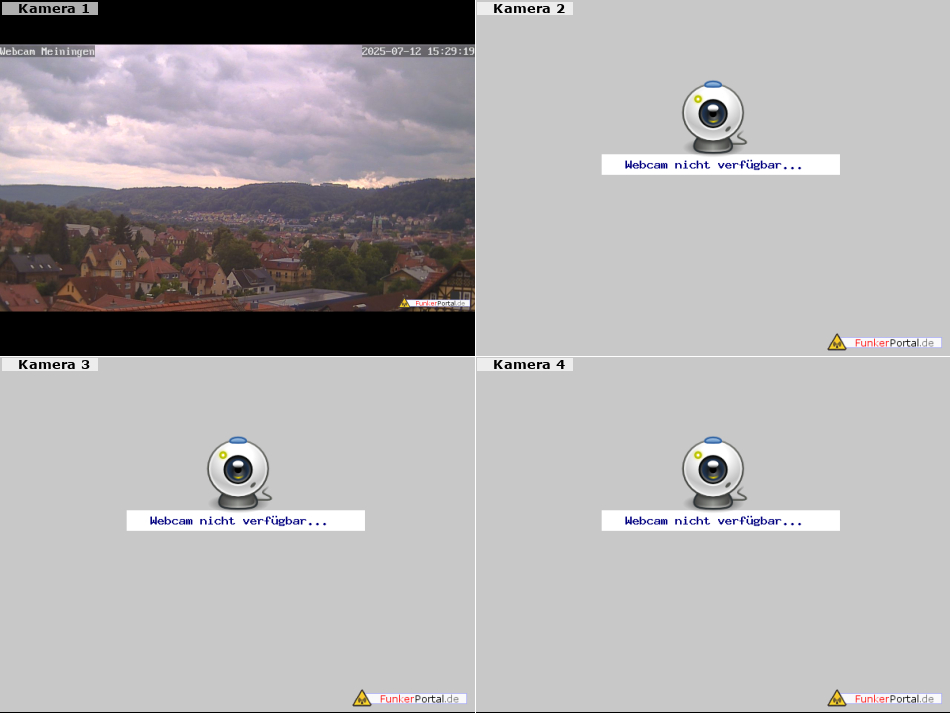Image resolution: width=950 pixels, height=713 pixels.
Task: Open FunkerPortal.de logo in Kamera 3 panel
Action: click(x=409, y=698)
